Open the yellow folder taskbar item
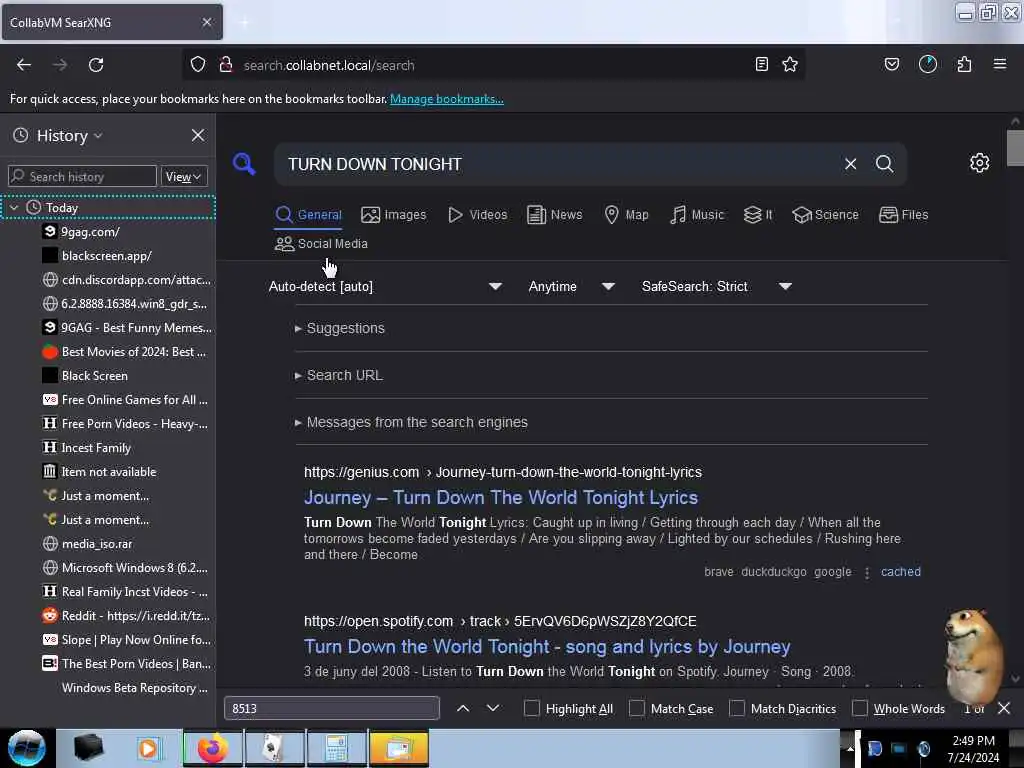The width and height of the screenshot is (1024, 768). click(x=398, y=748)
